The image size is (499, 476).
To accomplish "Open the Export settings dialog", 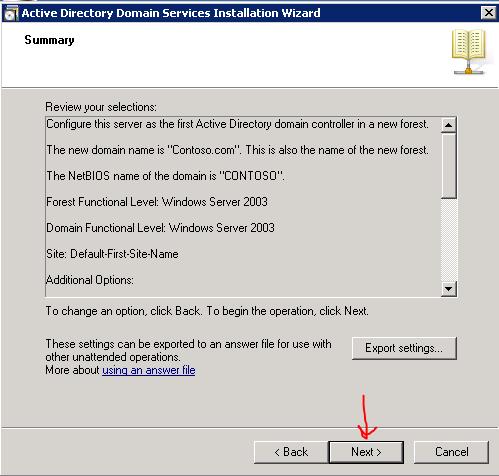I will point(404,348).
